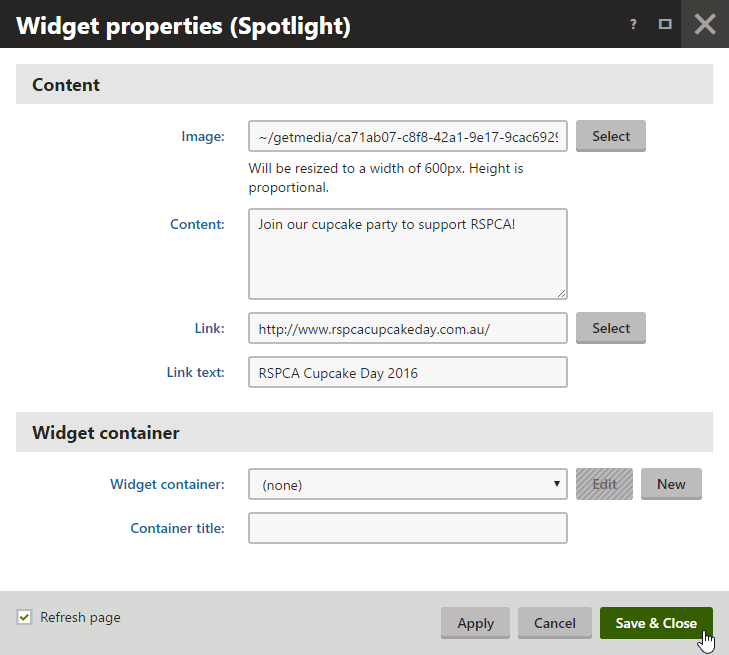Click New widget container button
The image size is (729, 655).
(671, 484)
